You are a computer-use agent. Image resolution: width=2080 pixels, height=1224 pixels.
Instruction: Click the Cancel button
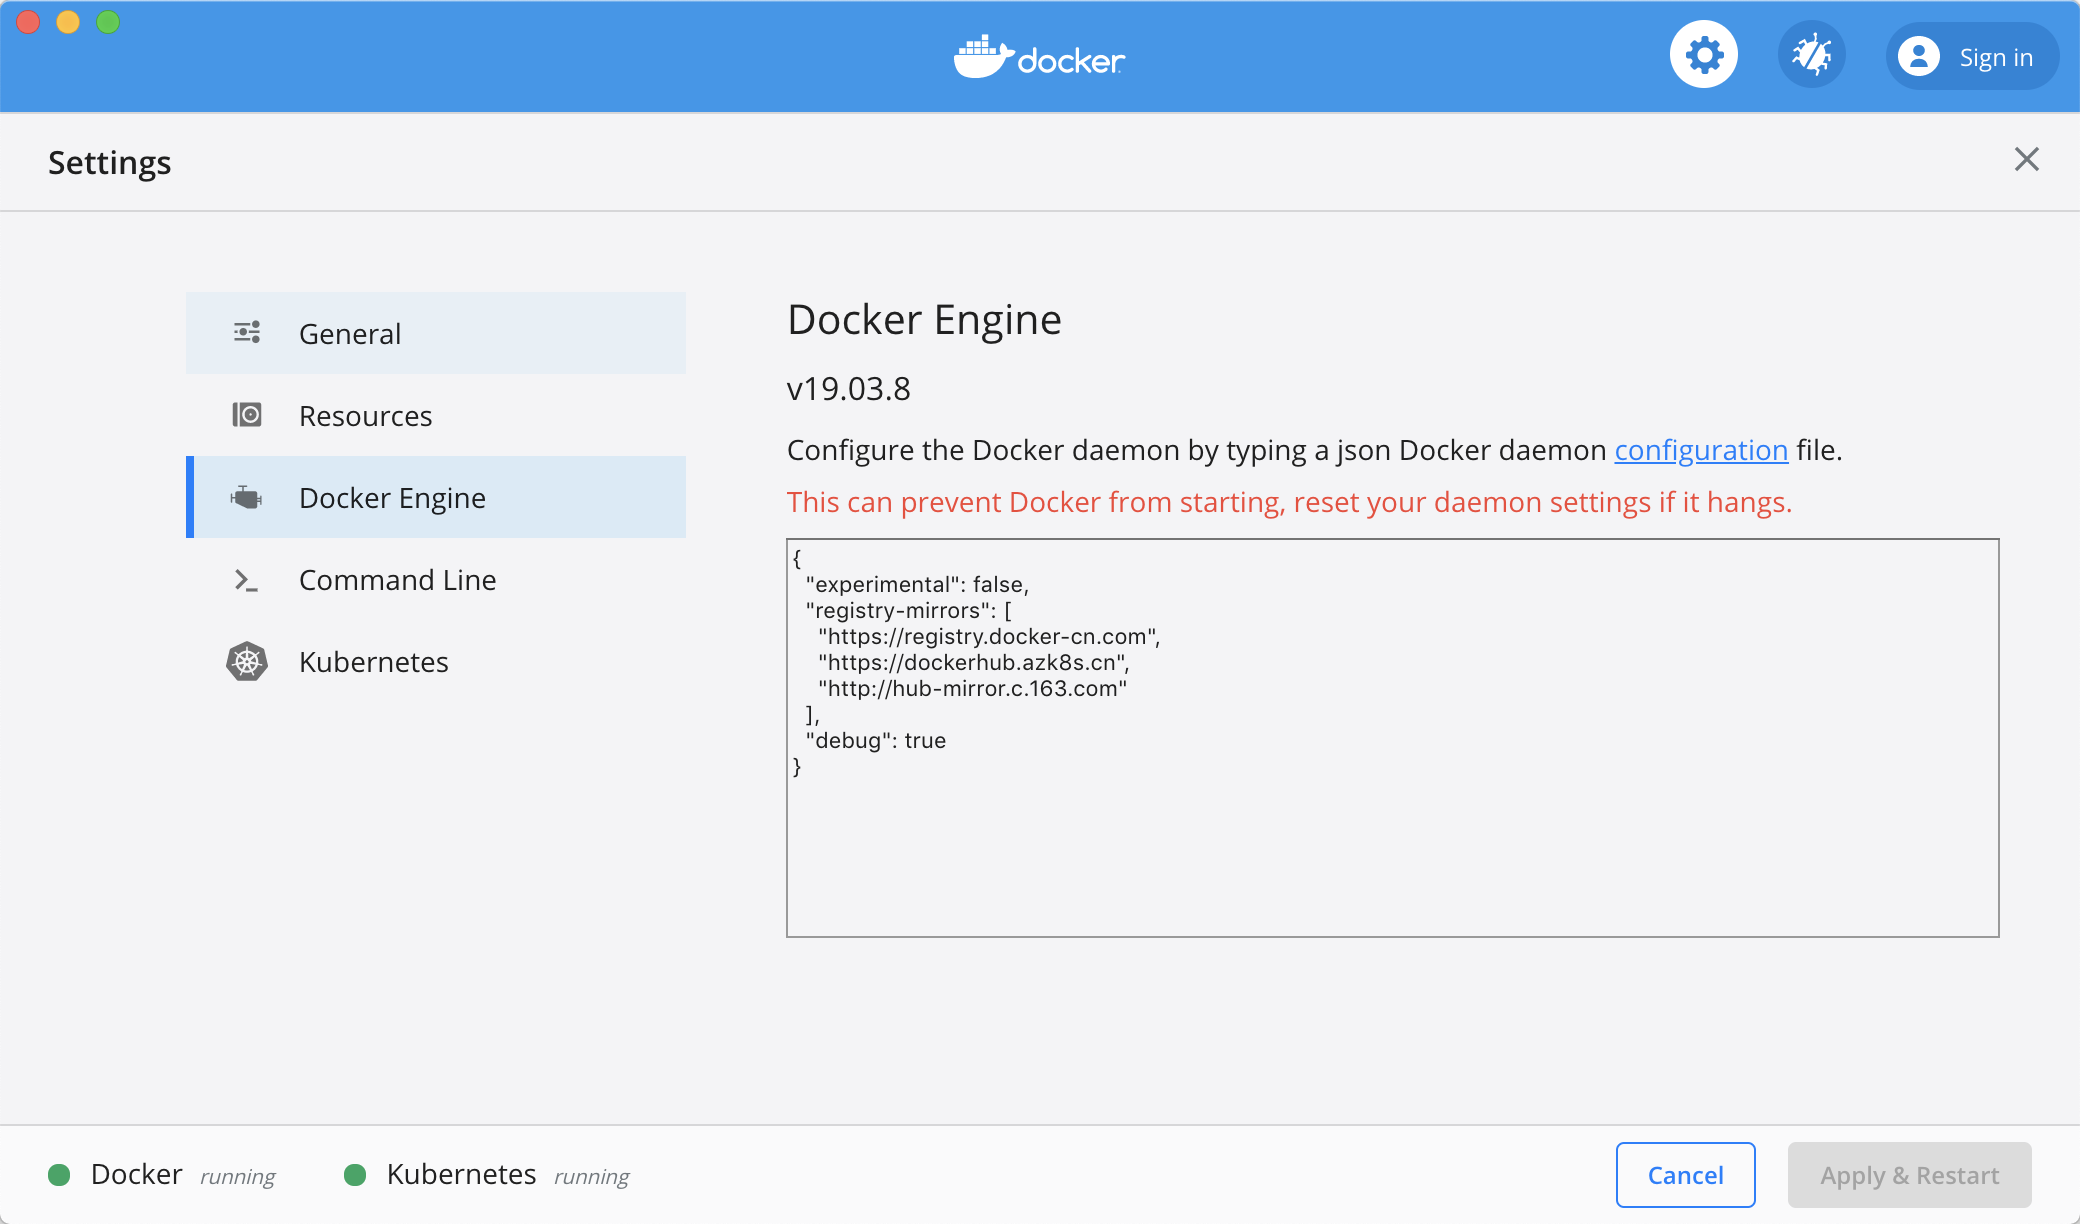click(x=1686, y=1175)
